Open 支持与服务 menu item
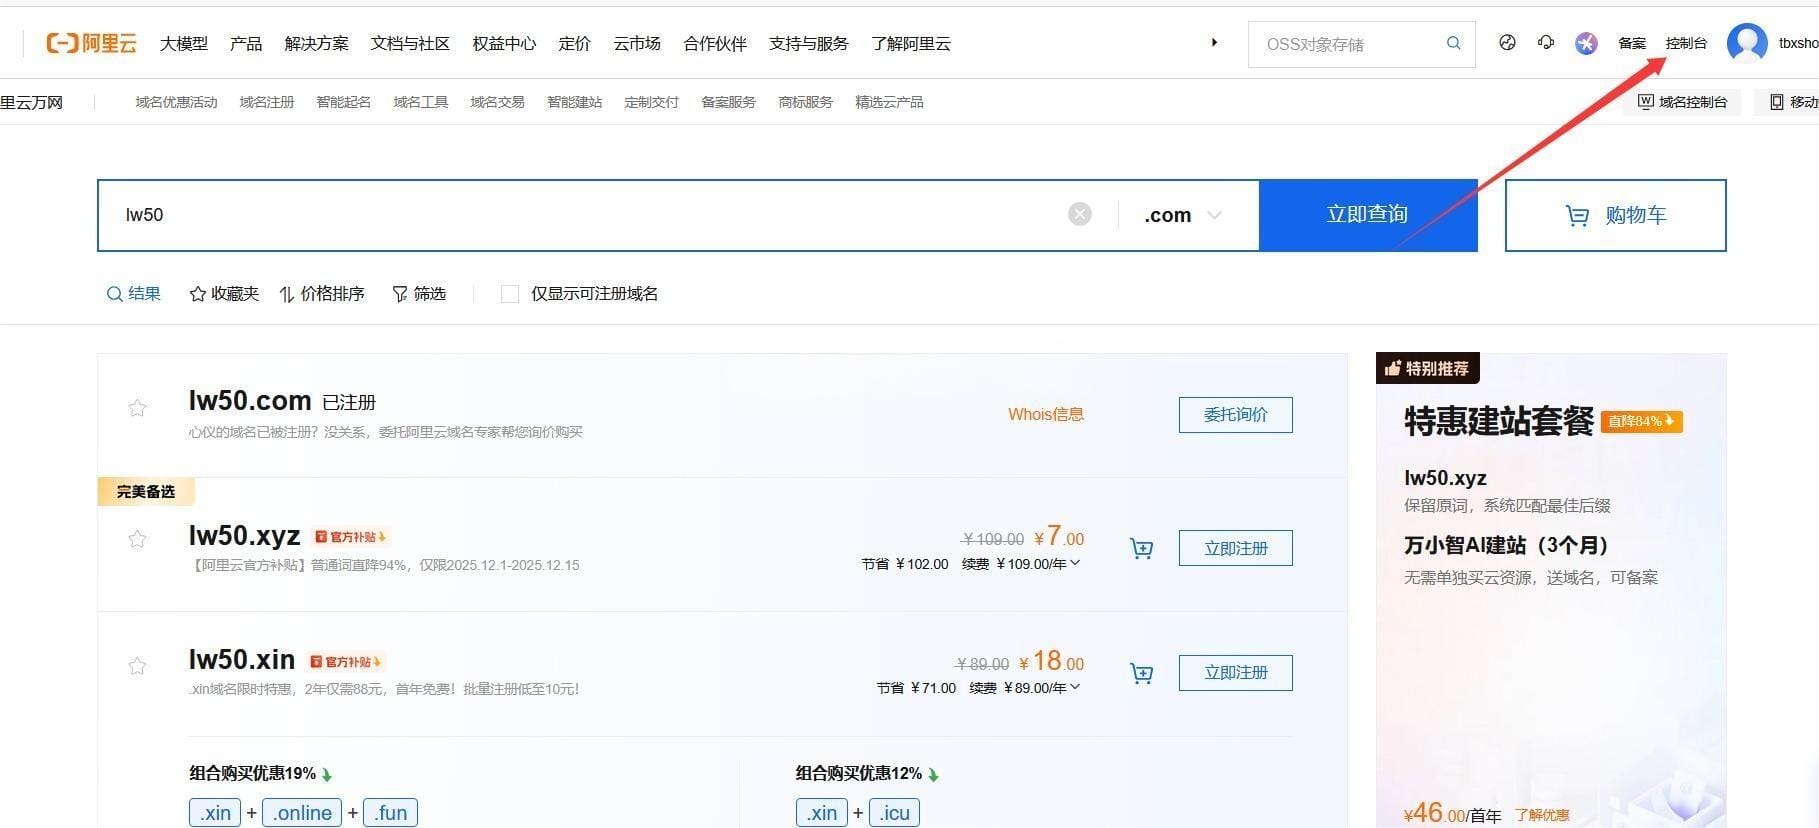The image size is (1819, 828). pos(809,43)
